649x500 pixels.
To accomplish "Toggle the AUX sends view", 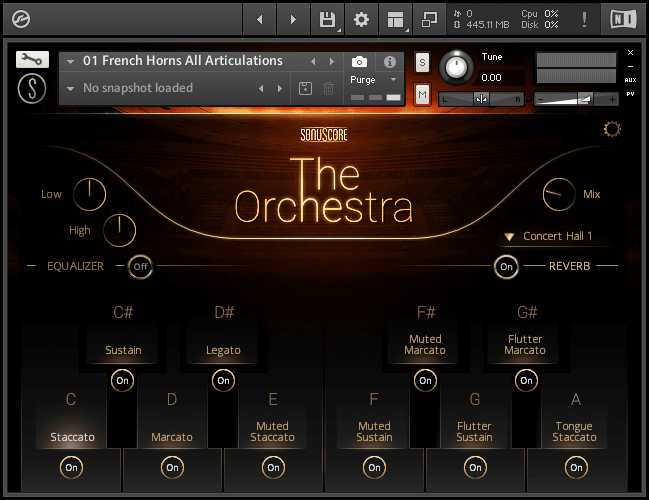I will pos(630,80).
